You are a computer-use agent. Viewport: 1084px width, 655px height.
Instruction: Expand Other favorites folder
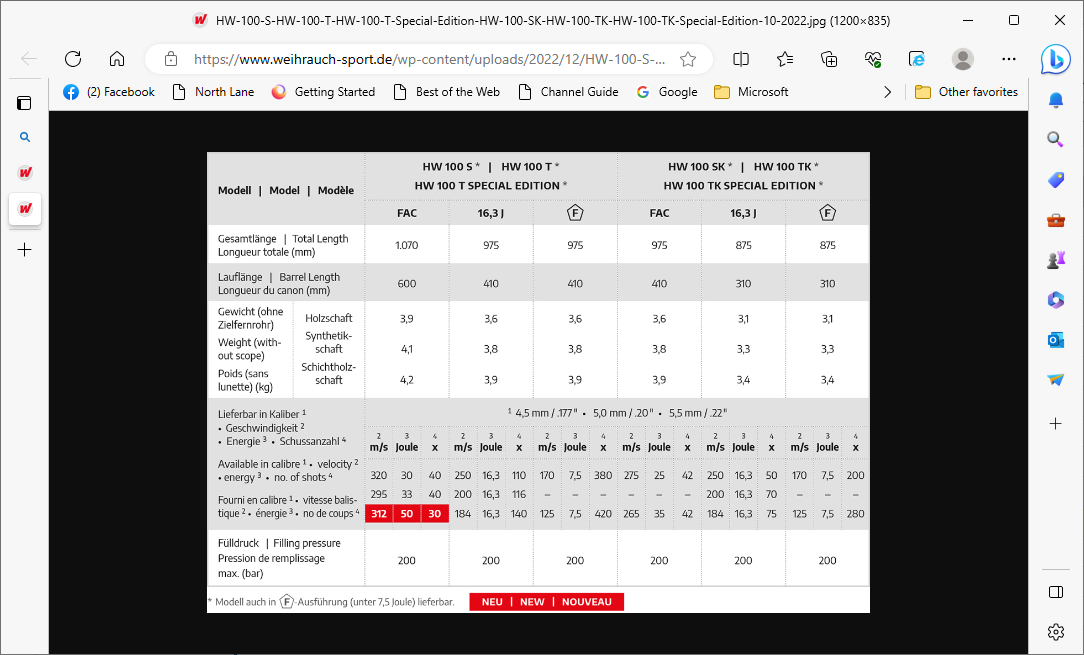click(x=966, y=92)
